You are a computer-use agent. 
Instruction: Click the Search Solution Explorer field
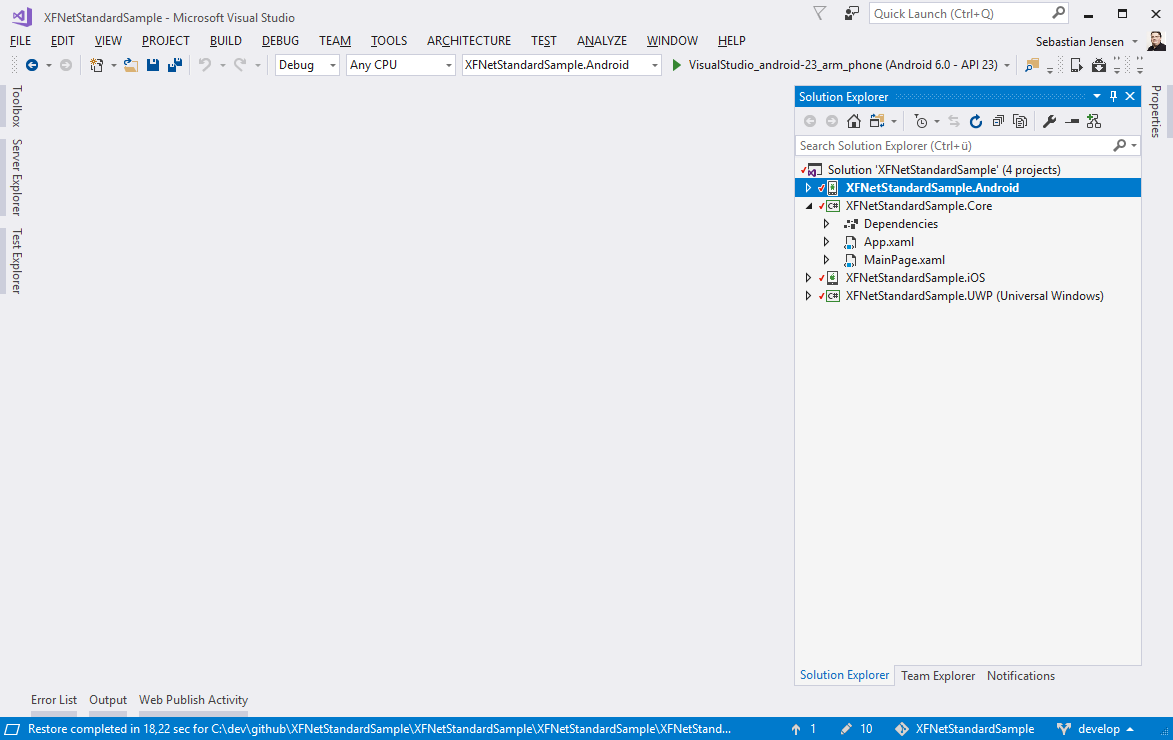coord(954,146)
